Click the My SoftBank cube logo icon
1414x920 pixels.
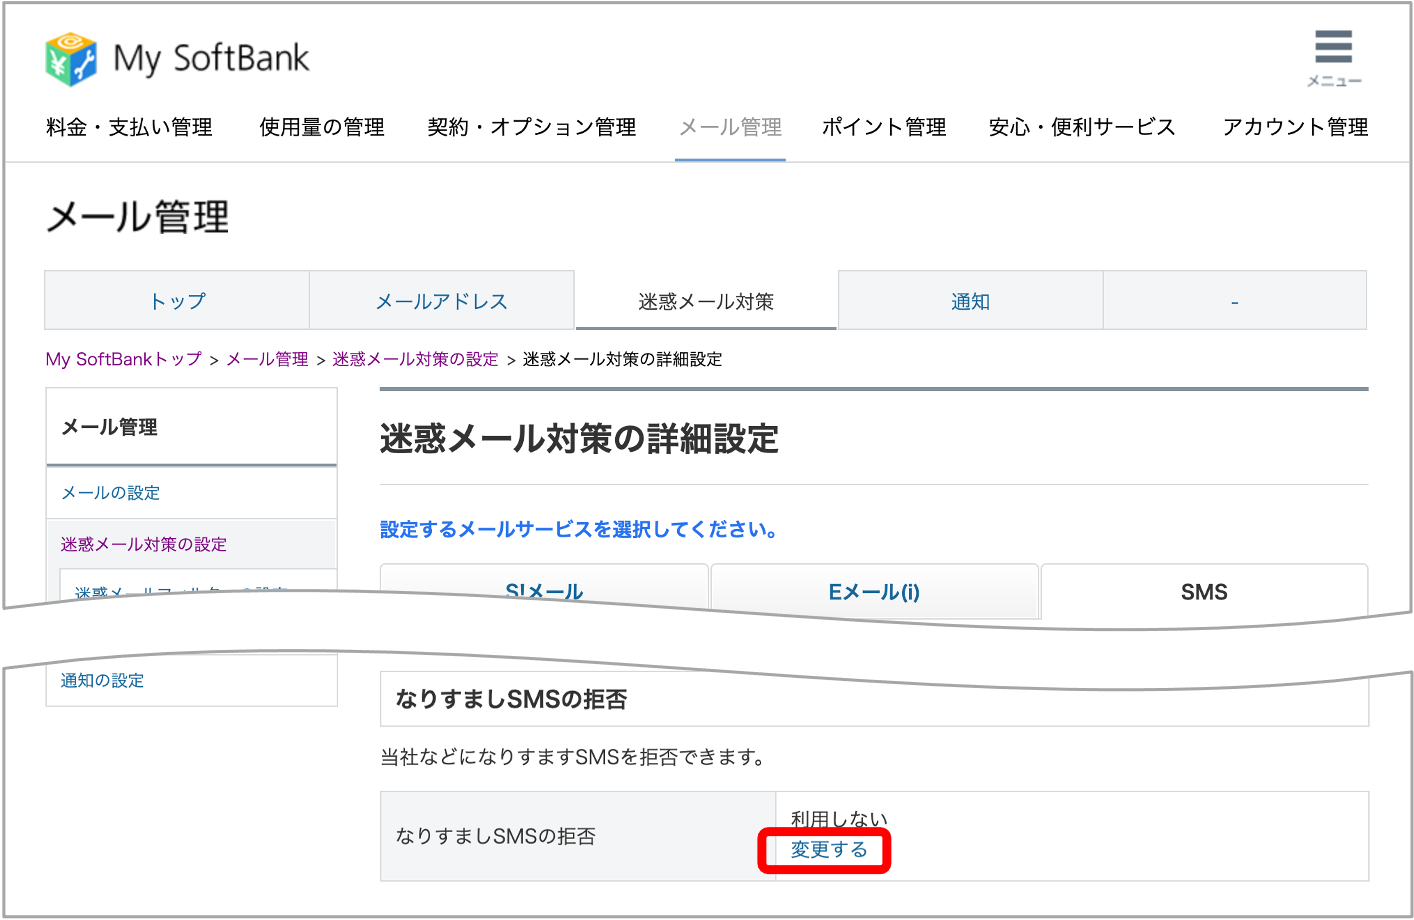pyautogui.click(x=71, y=58)
